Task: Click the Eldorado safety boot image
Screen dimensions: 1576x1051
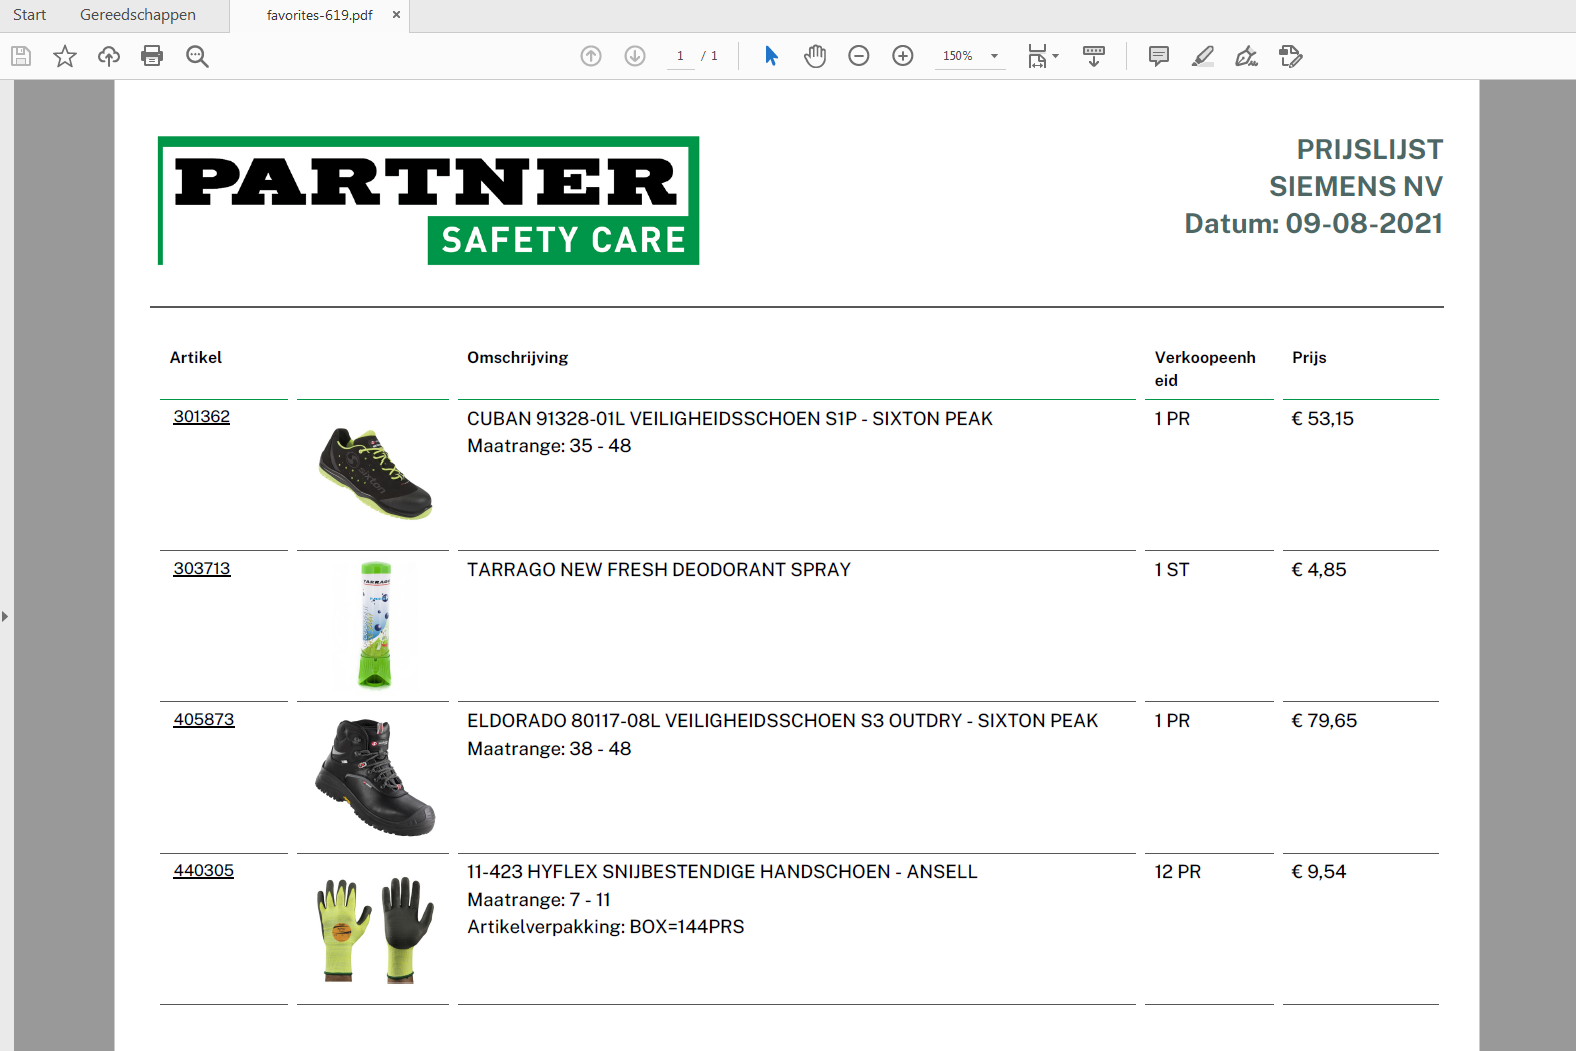Action: pos(375,777)
